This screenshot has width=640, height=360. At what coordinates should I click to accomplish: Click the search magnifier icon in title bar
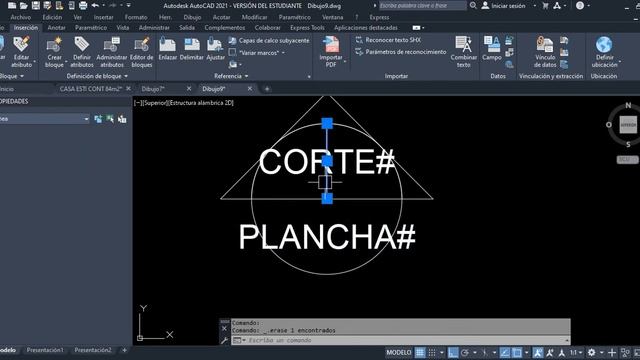473,5
